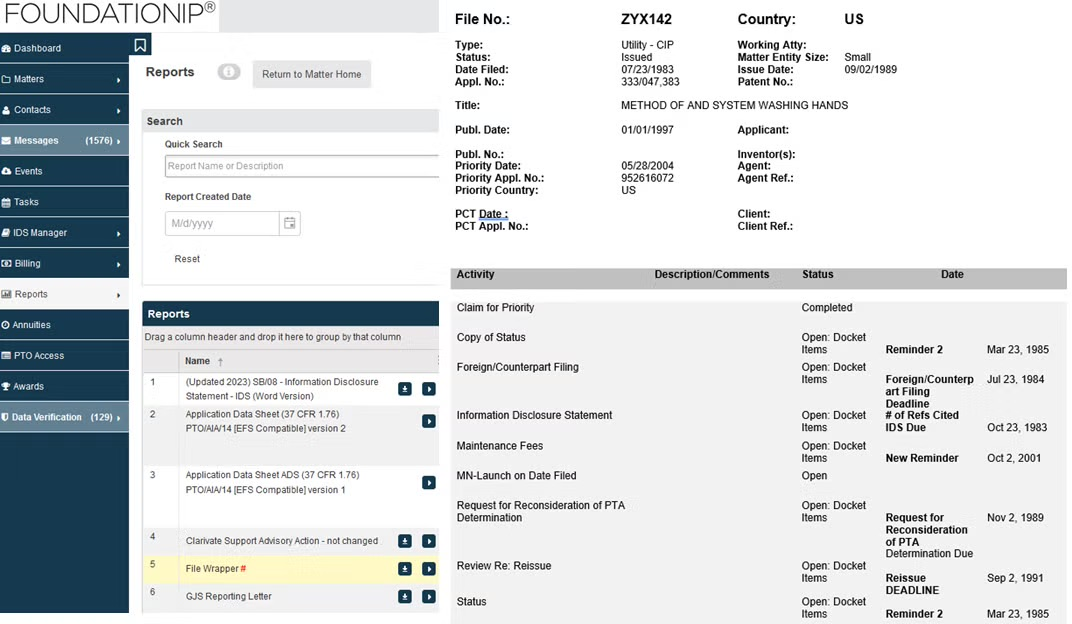Download the GJS Reporting Letter
The height and width of the screenshot is (624, 1072).
coord(405,597)
